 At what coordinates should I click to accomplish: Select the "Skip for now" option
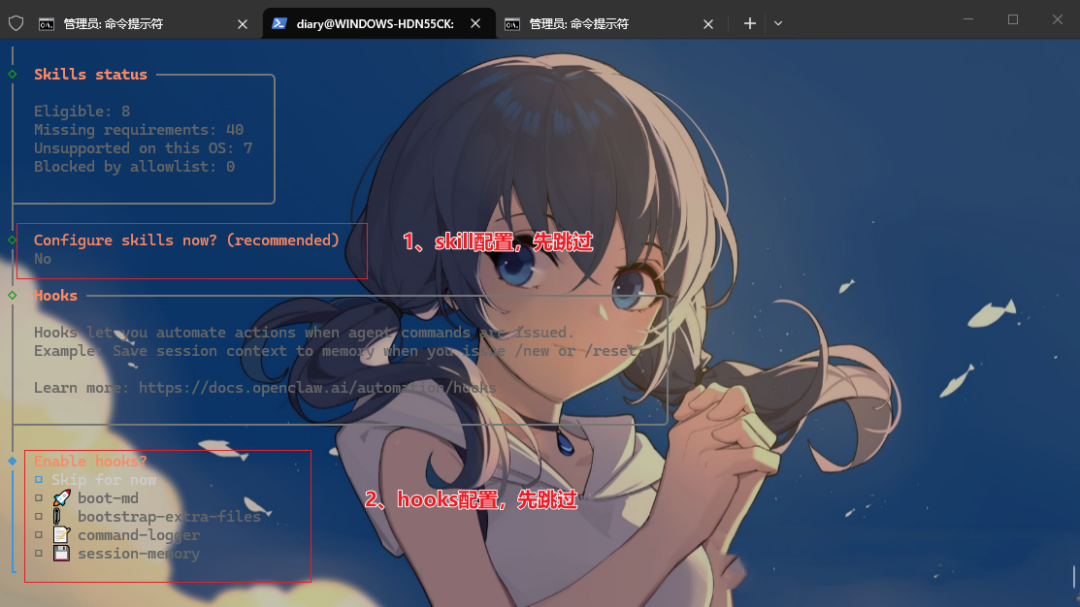104,479
